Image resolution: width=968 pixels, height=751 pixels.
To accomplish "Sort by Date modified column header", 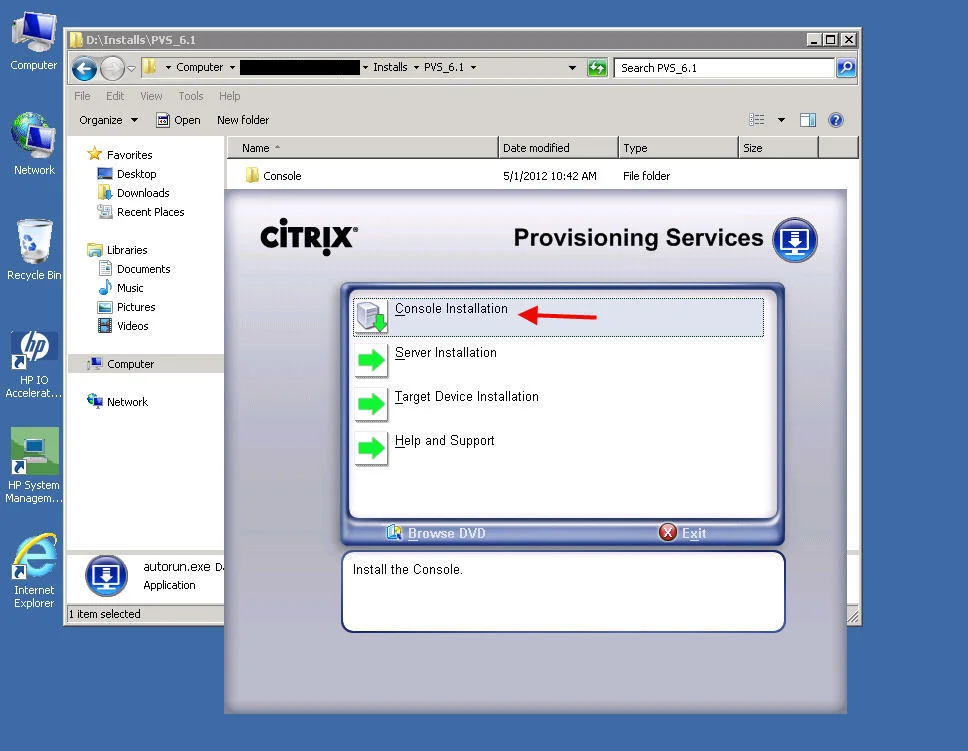I will pyautogui.click(x=558, y=148).
